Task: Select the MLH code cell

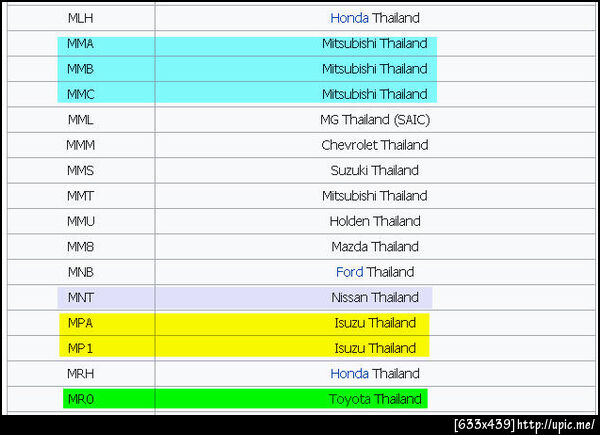Action: (80, 18)
